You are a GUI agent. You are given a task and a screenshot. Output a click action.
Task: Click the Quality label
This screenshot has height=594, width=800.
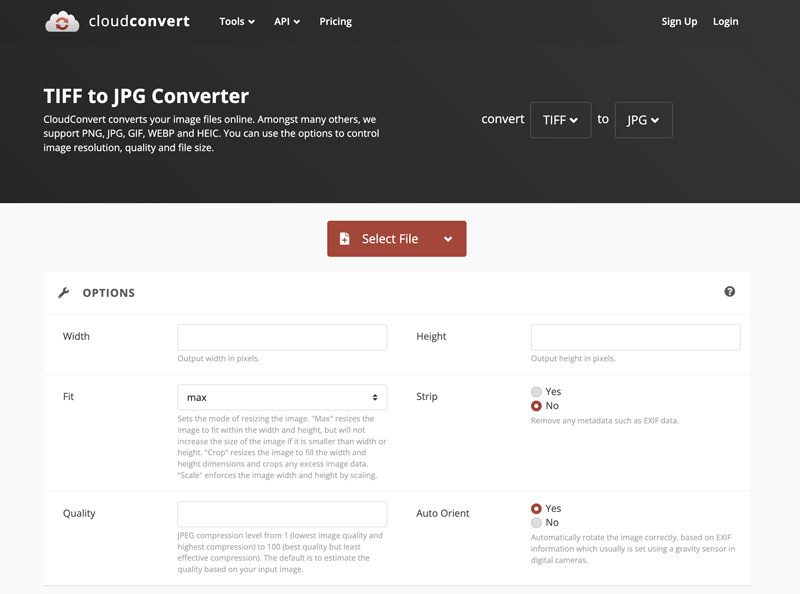point(79,513)
